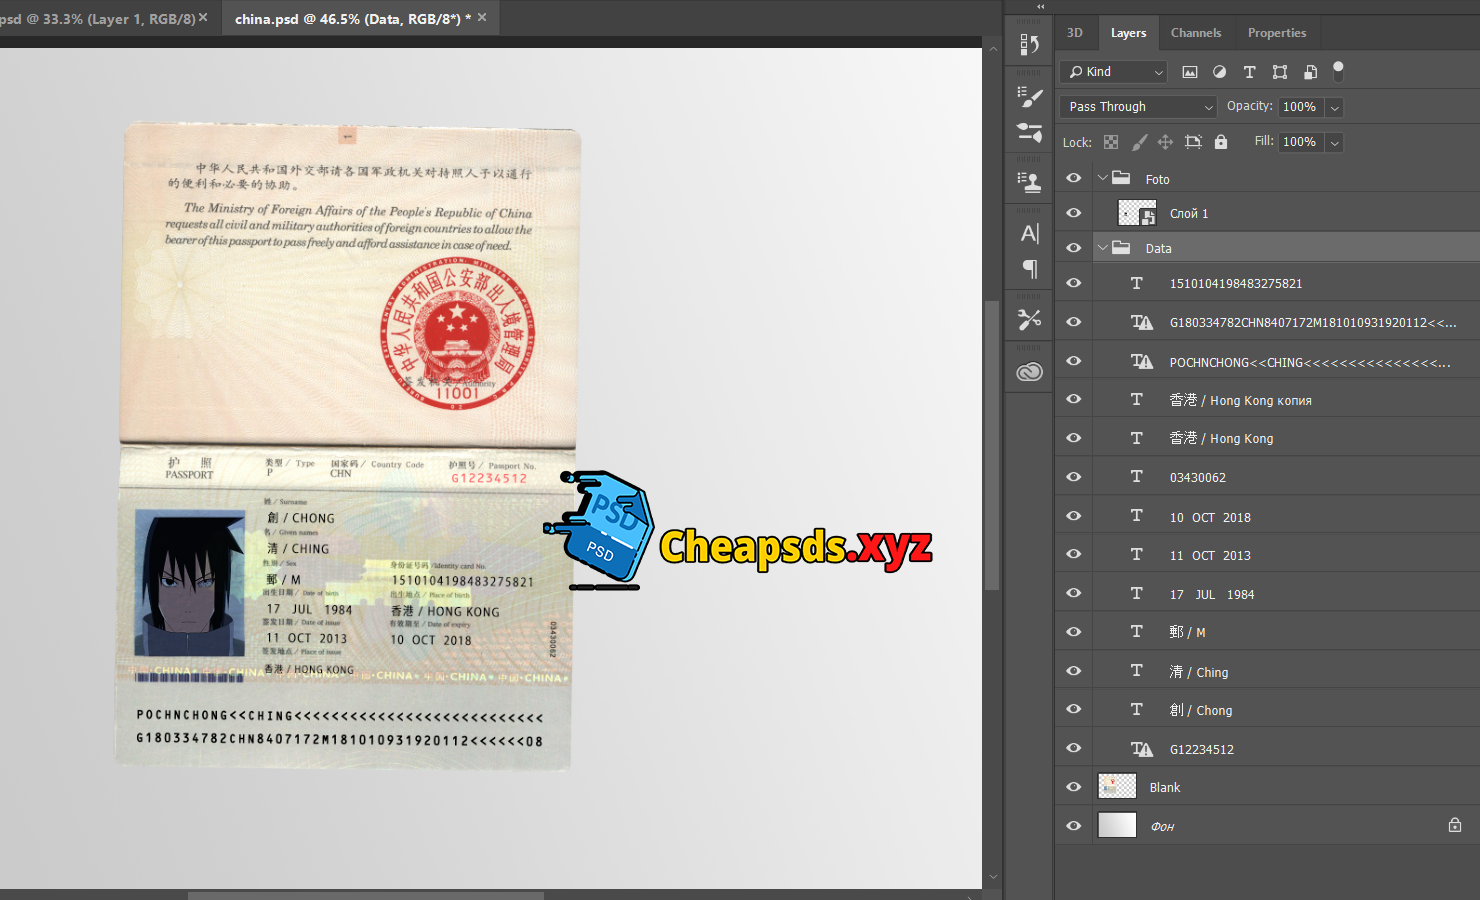Open the Character panel icon
Screen dimensions: 1480x900
pos(1029,233)
